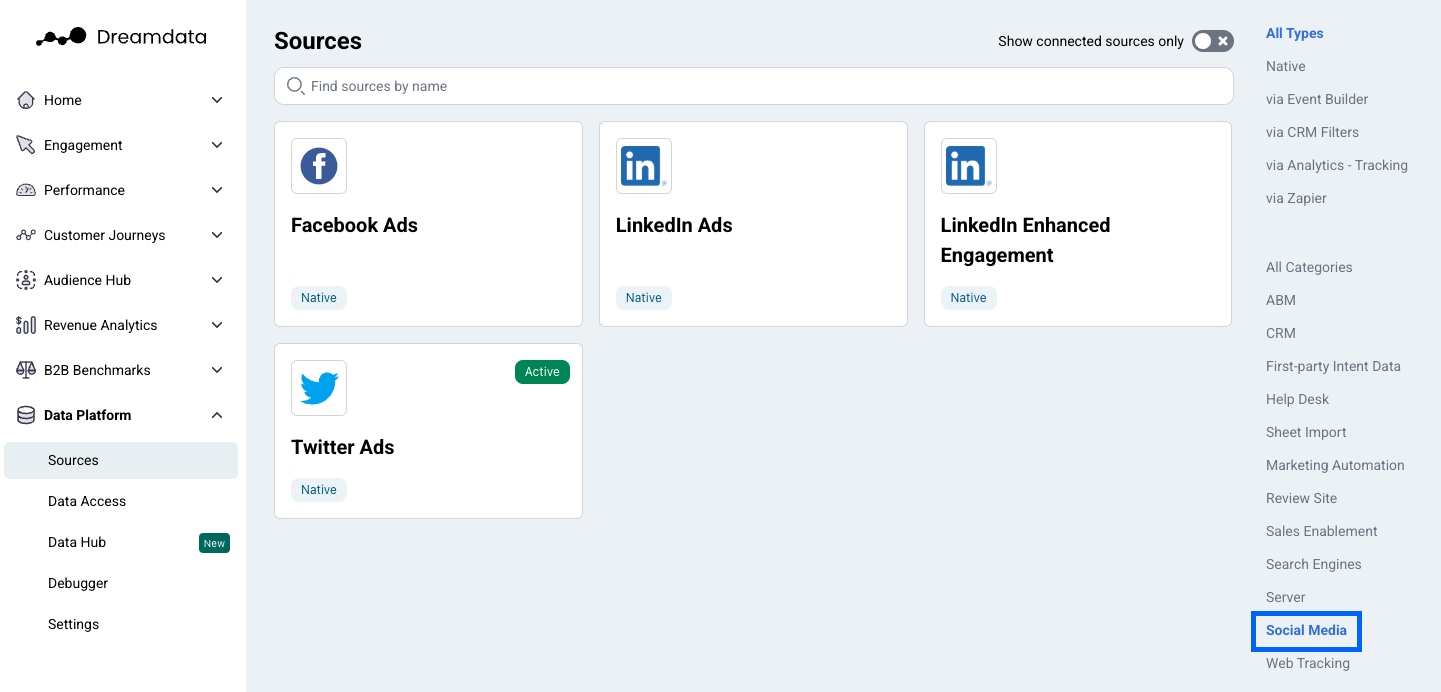Select the Review Site category
1441x692 pixels.
click(1301, 498)
